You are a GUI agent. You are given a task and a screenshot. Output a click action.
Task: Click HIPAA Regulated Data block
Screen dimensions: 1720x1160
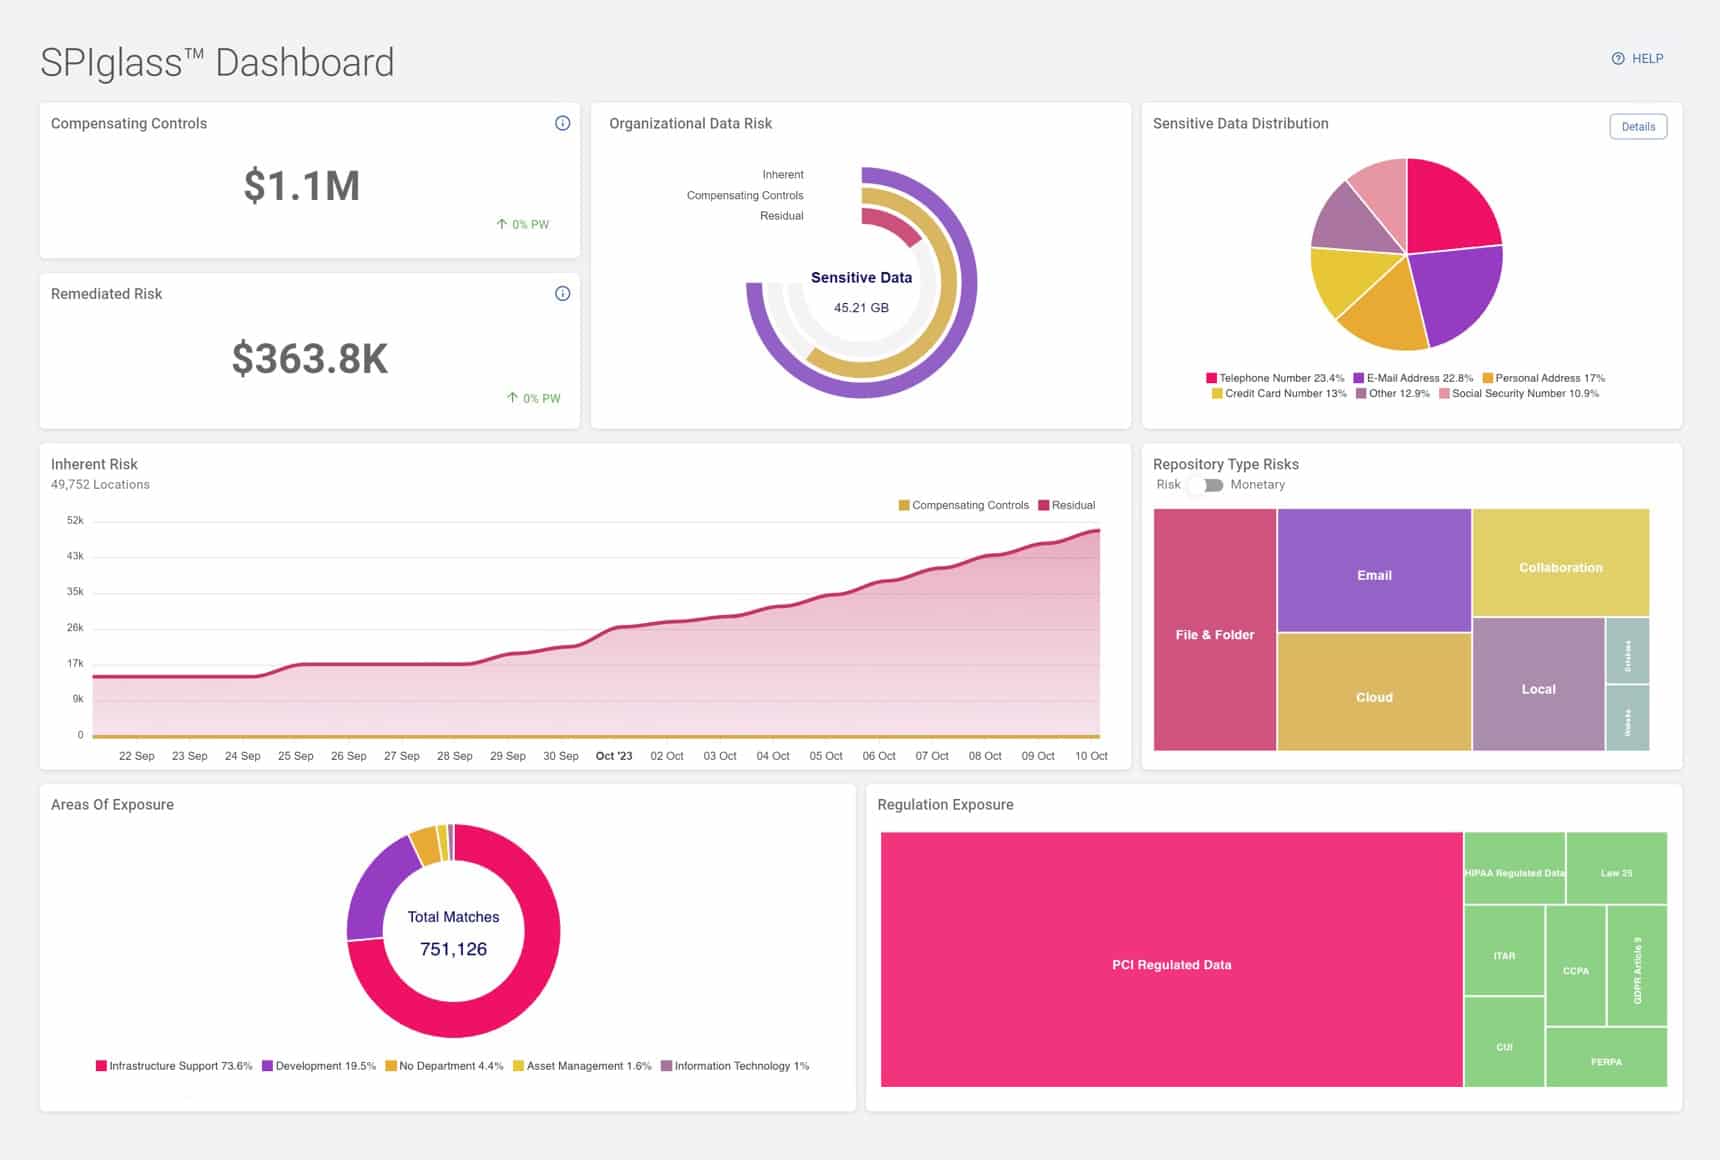tap(1515, 868)
